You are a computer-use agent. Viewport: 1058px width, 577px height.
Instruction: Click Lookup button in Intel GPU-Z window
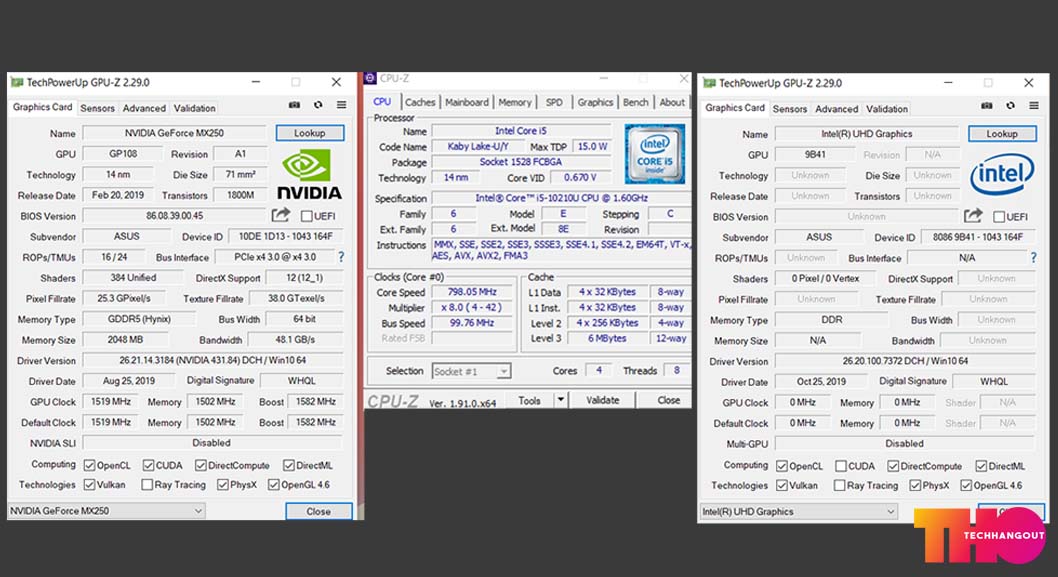click(1002, 134)
